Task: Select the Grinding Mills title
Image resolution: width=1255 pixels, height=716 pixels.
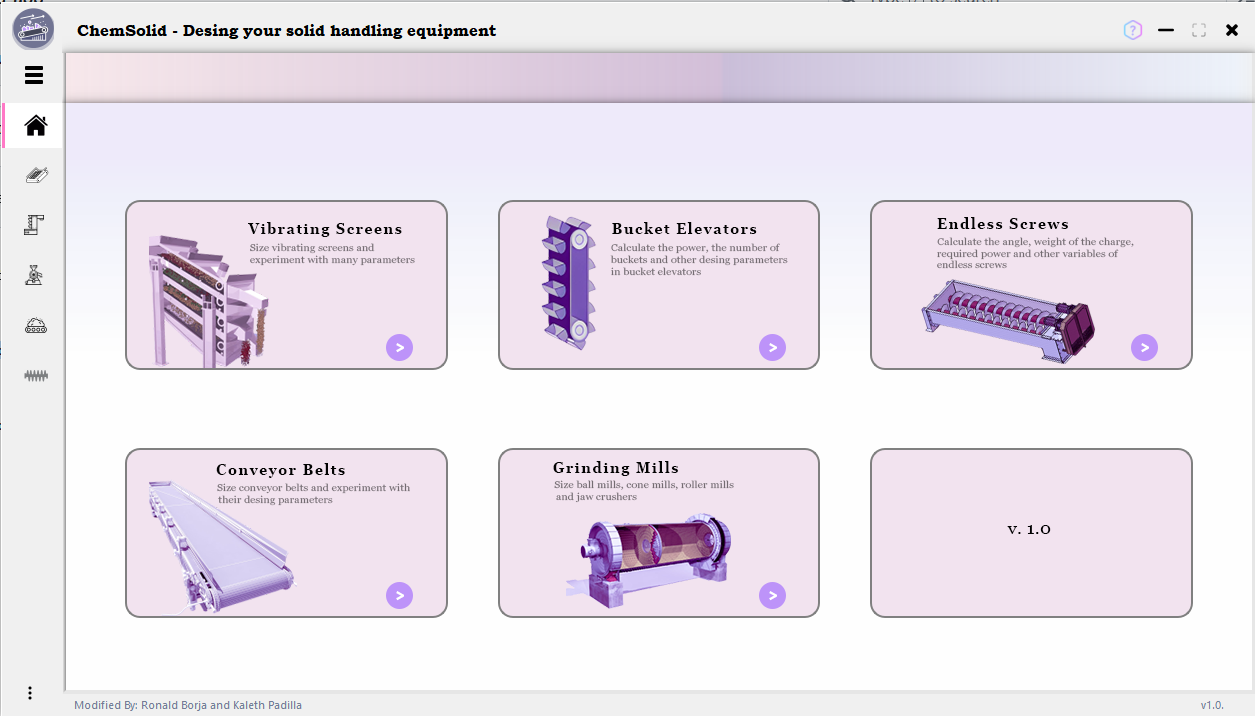Action: coord(616,468)
